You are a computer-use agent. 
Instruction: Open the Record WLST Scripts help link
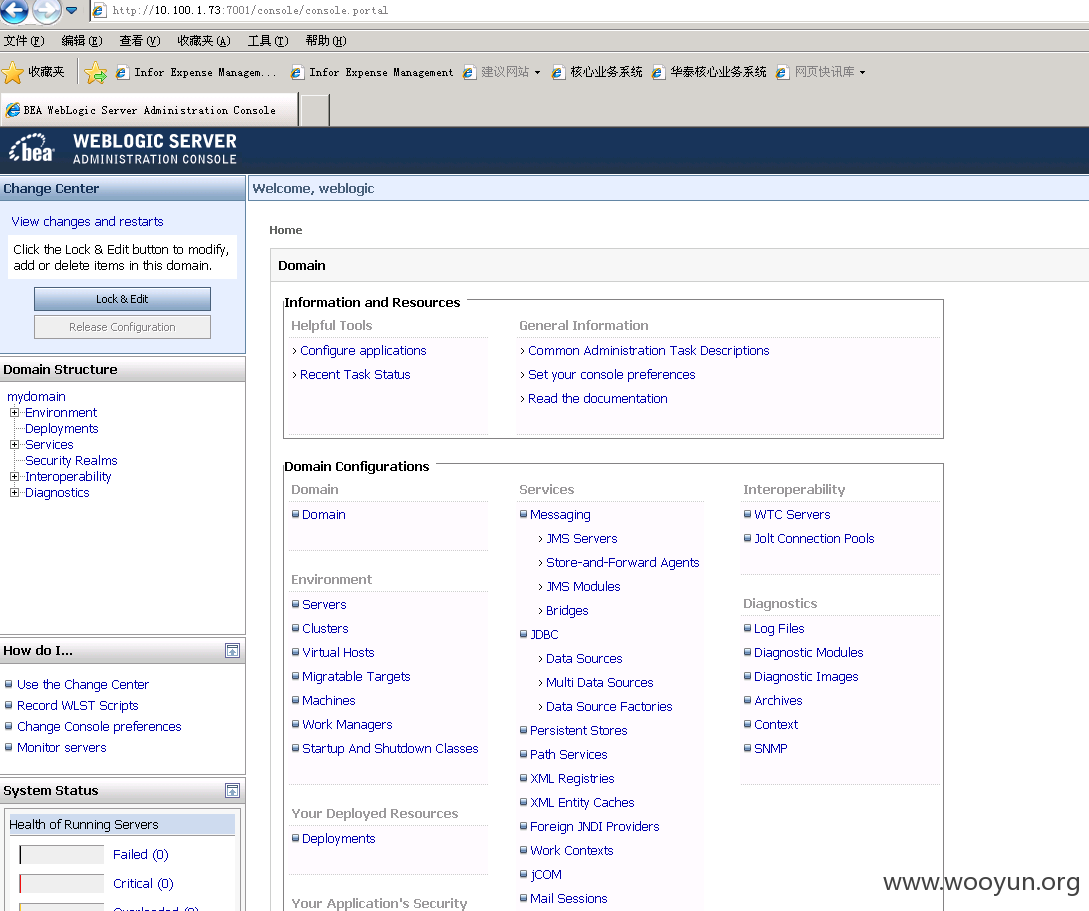(78, 705)
